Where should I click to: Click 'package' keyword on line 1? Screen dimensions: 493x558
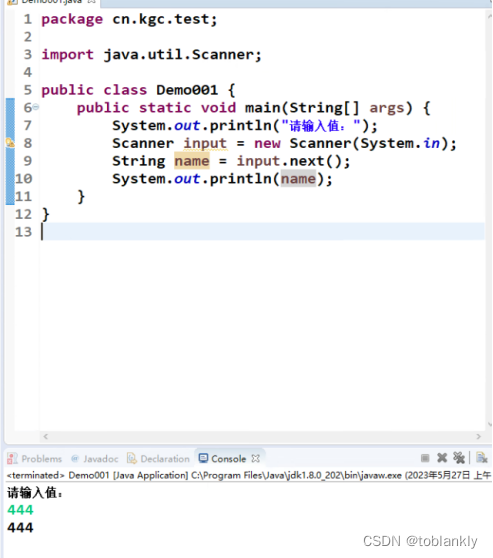click(72, 19)
